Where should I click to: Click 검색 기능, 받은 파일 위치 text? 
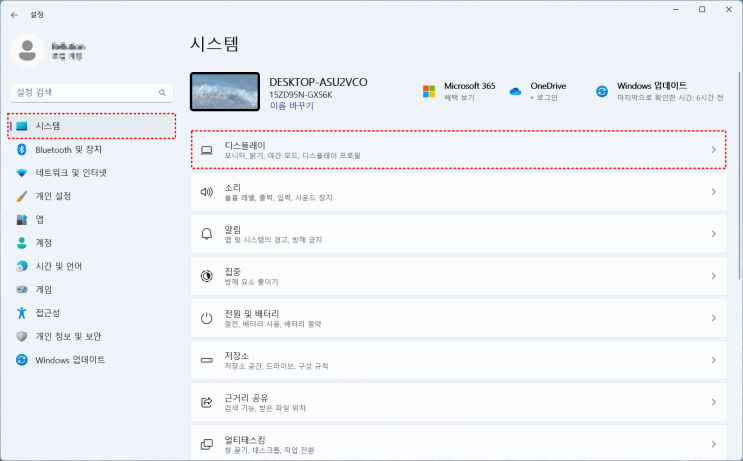click(265, 408)
